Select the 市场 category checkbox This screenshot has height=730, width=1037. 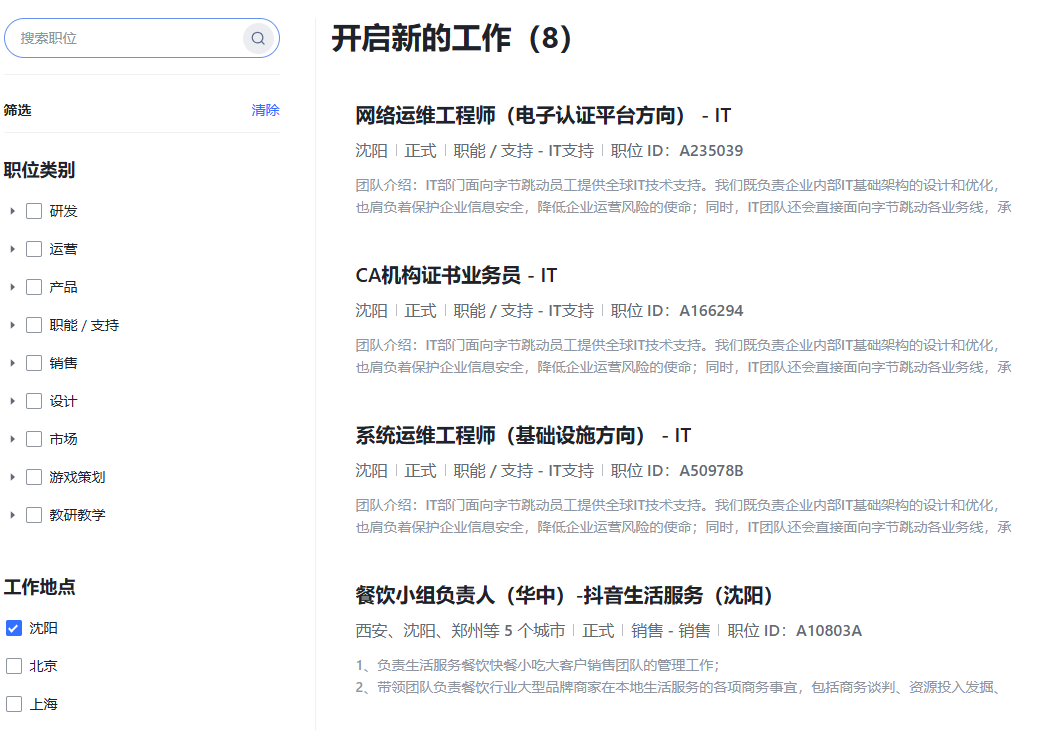point(34,439)
